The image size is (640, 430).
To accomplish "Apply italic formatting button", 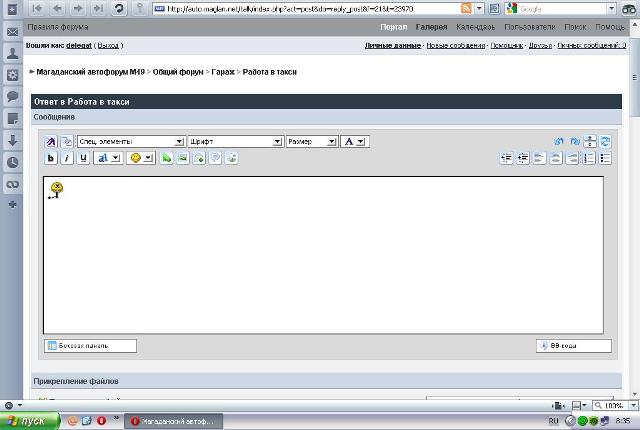I will 67,158.
